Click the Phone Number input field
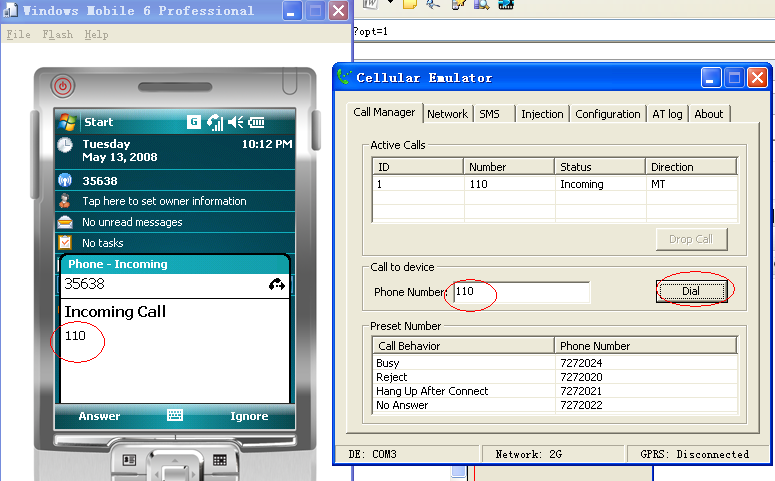 pos(521,292)
